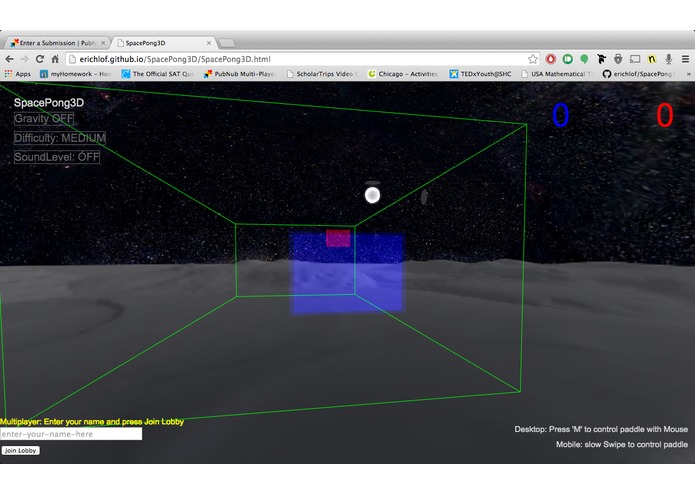695x494 pixels.
Task: Open the PubNub Multi-Player bookmark
Action: [239, 74]
